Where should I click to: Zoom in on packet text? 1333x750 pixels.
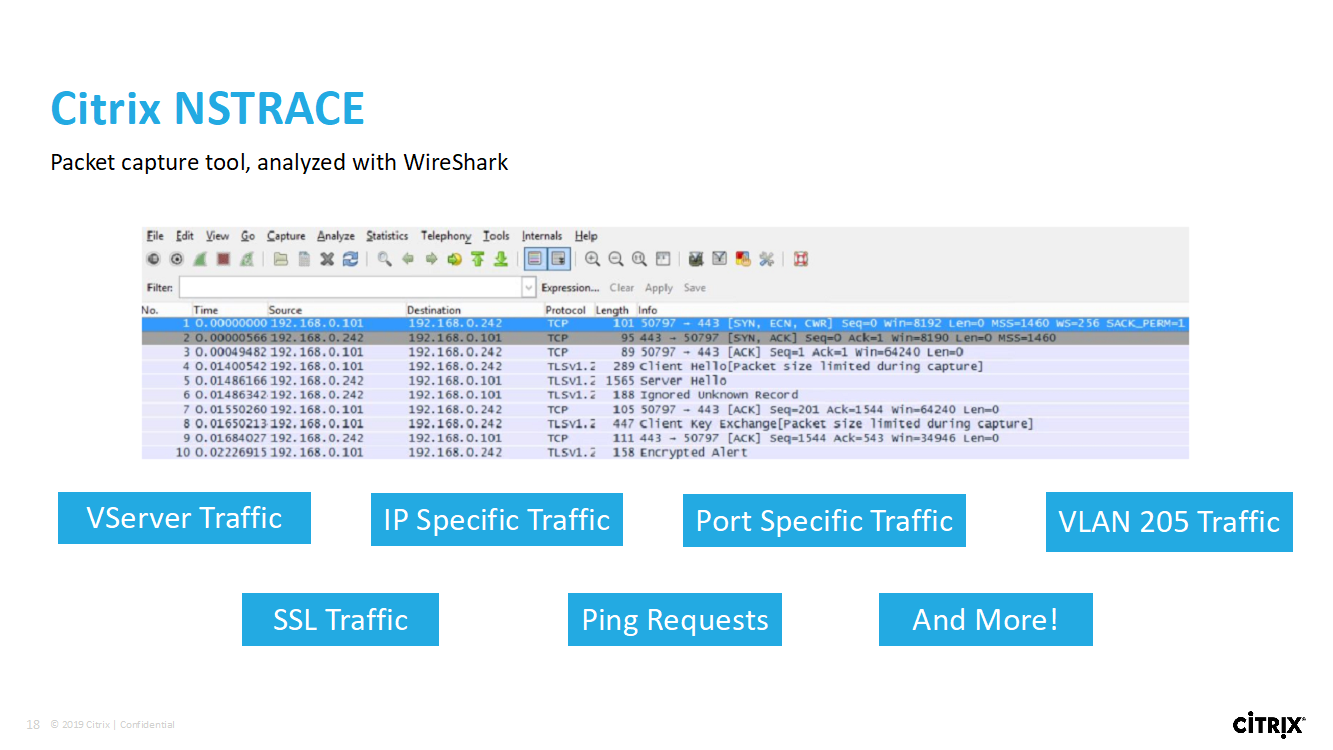coord(593,259)
